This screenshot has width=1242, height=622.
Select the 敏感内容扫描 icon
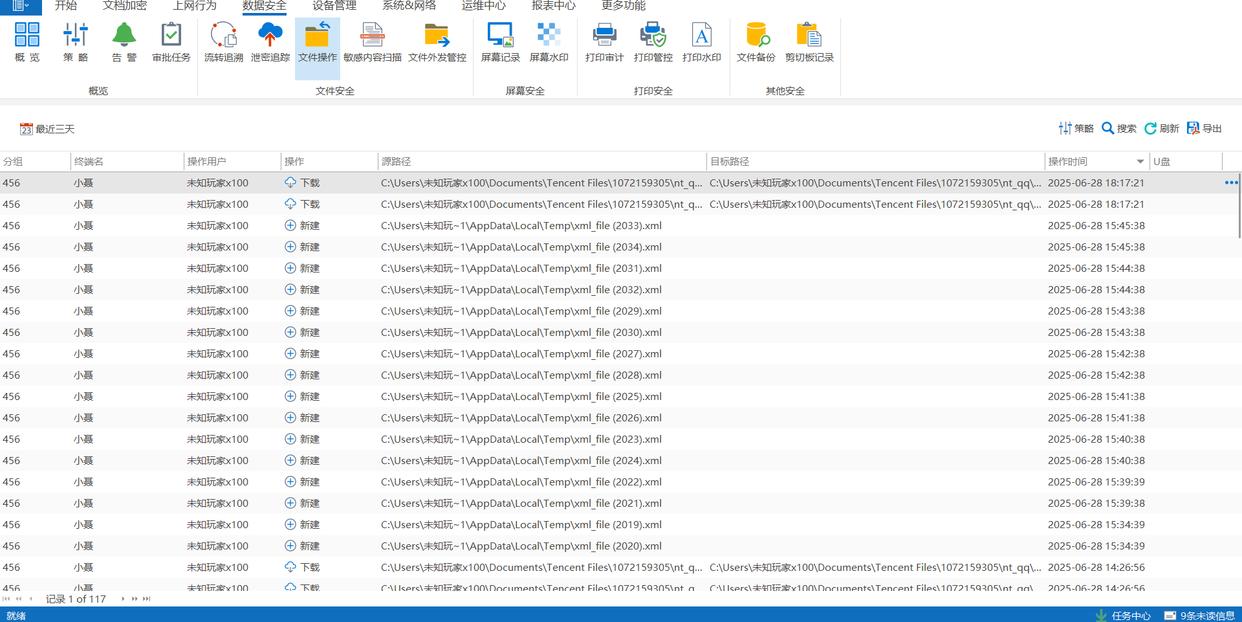pyautogui.click(x=372, y=42)
